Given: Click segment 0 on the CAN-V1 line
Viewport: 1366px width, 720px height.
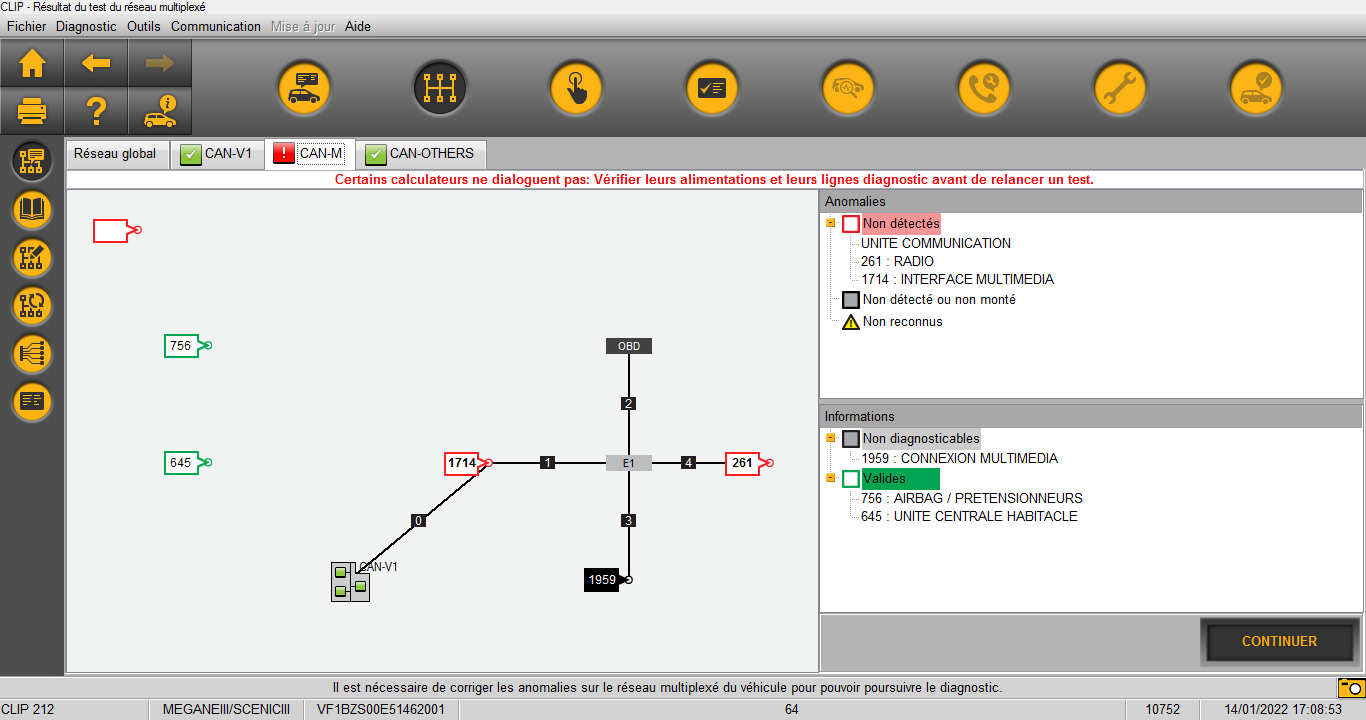Looking at the screenshot, I should [419, 521].
